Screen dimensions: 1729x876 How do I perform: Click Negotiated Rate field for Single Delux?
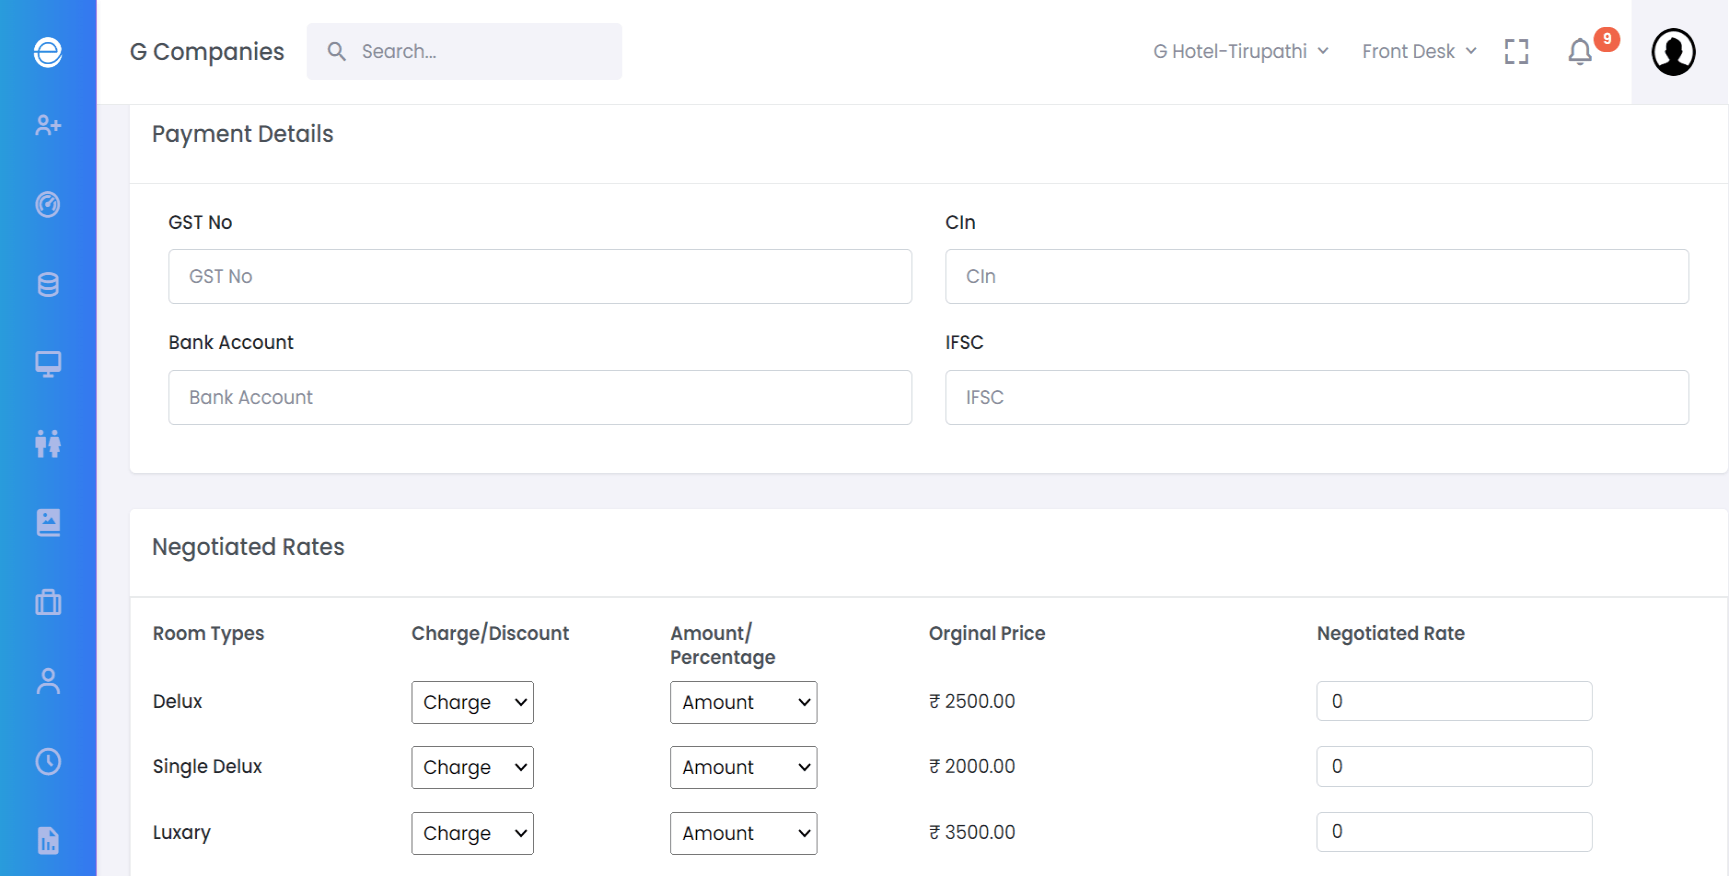(1454, 766)
